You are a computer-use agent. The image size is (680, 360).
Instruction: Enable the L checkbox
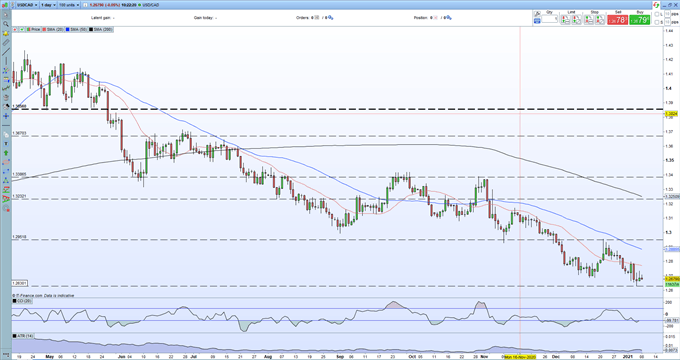click(657, 14)
